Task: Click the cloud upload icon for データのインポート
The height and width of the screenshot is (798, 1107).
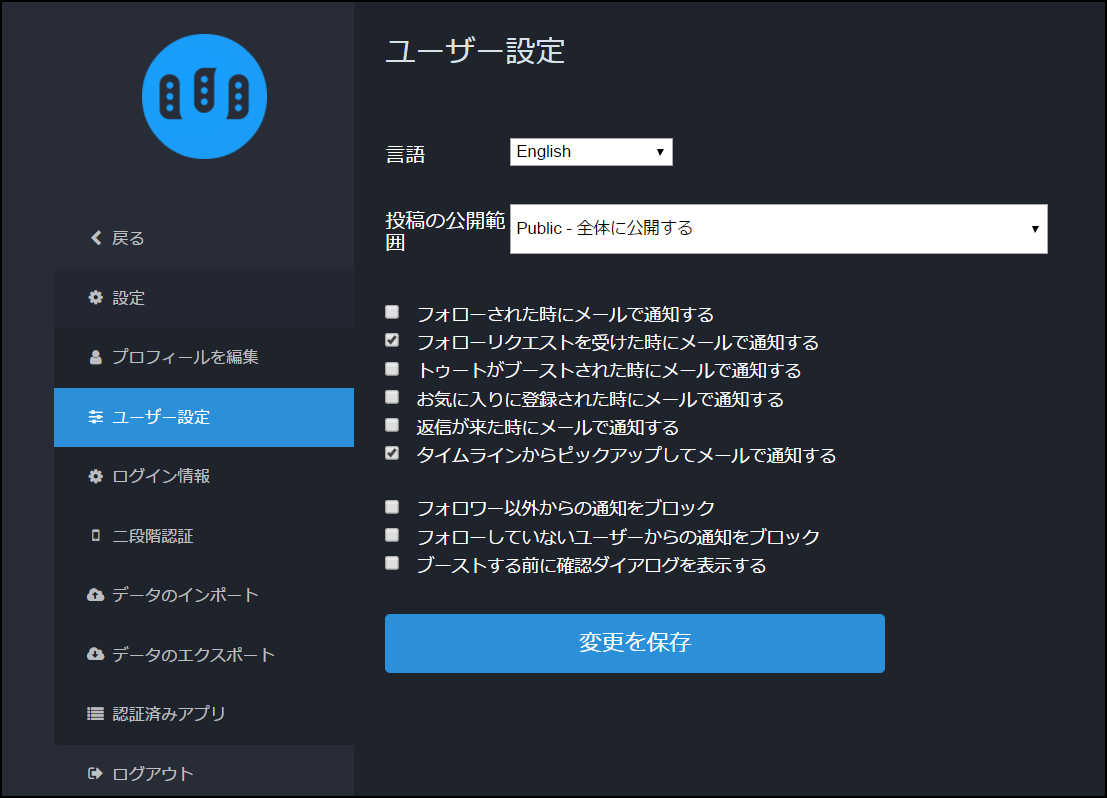Action: (x=96, y=595)
